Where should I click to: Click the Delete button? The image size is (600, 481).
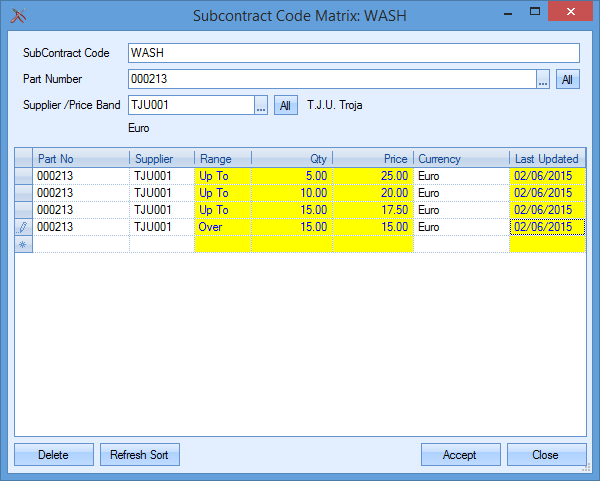coord(53,455)
